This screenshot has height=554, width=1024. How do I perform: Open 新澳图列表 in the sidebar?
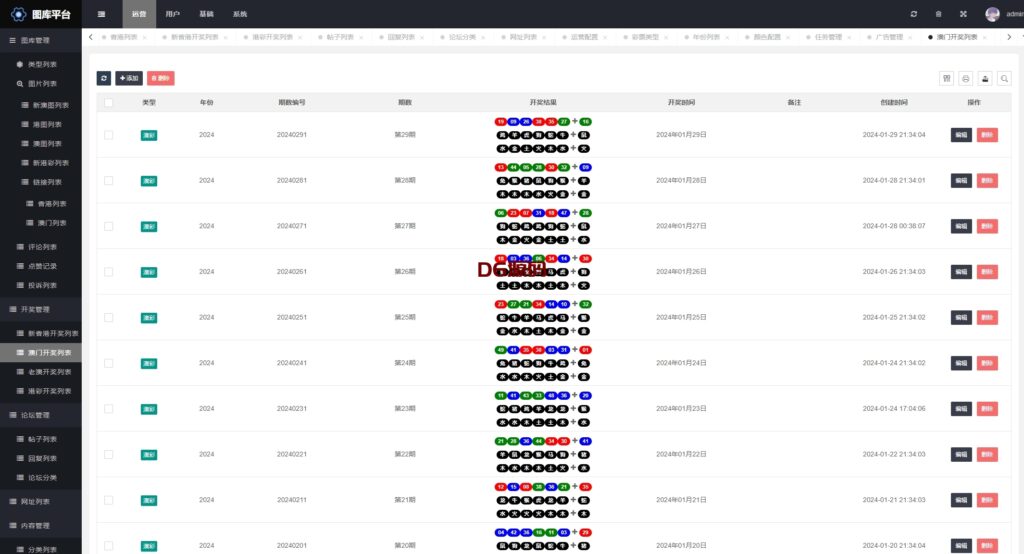tap(50, 105)
